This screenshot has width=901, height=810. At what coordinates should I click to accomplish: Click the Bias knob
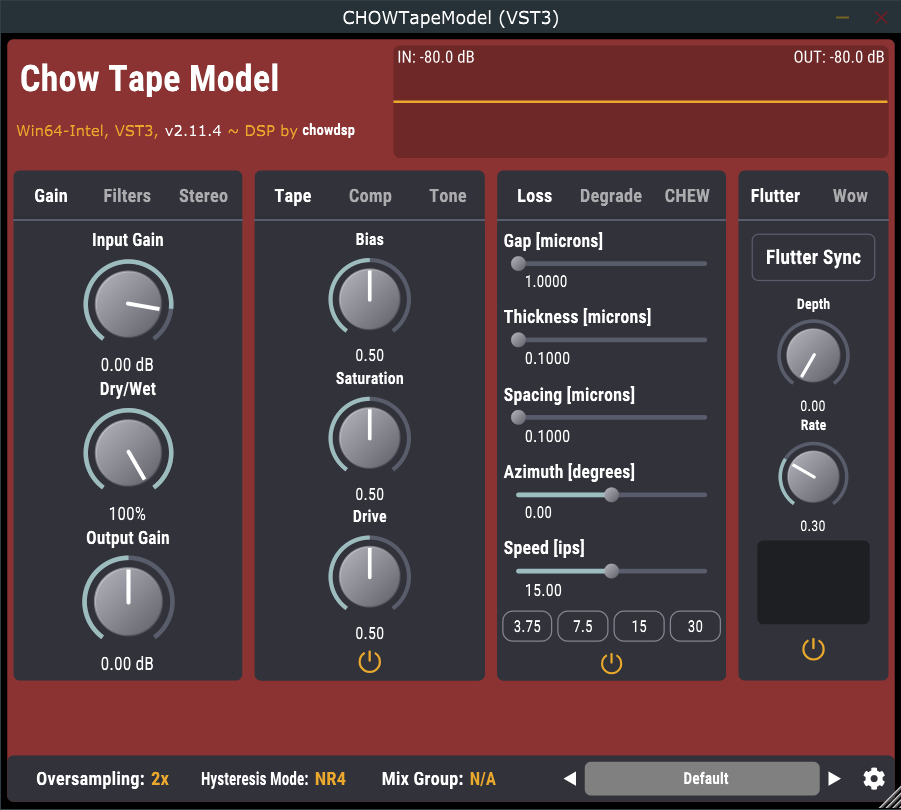[x=369, y=299]
